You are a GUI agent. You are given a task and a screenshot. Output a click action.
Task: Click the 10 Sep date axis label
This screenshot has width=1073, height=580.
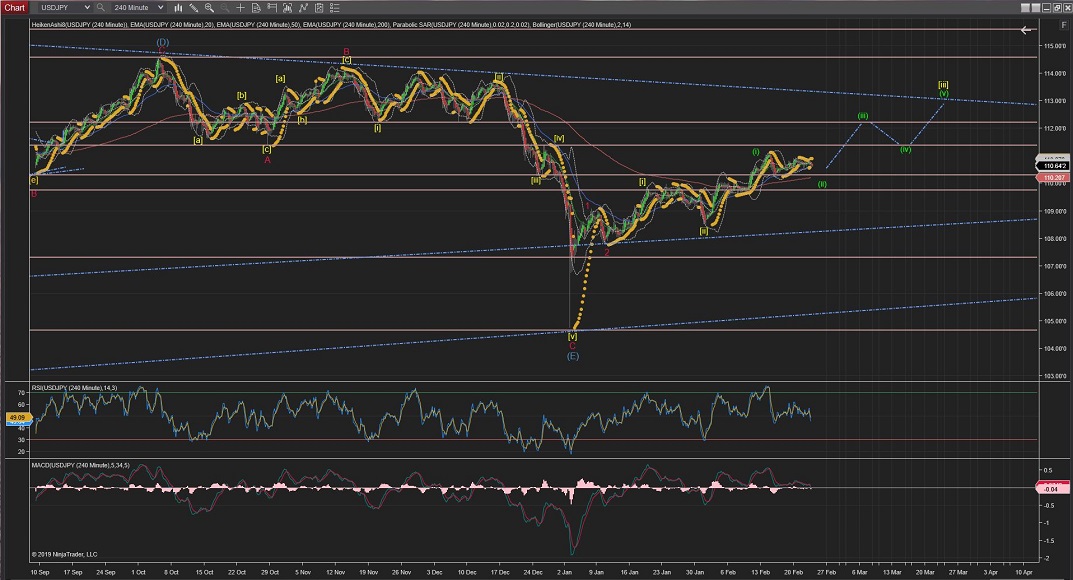click(40, 572)
